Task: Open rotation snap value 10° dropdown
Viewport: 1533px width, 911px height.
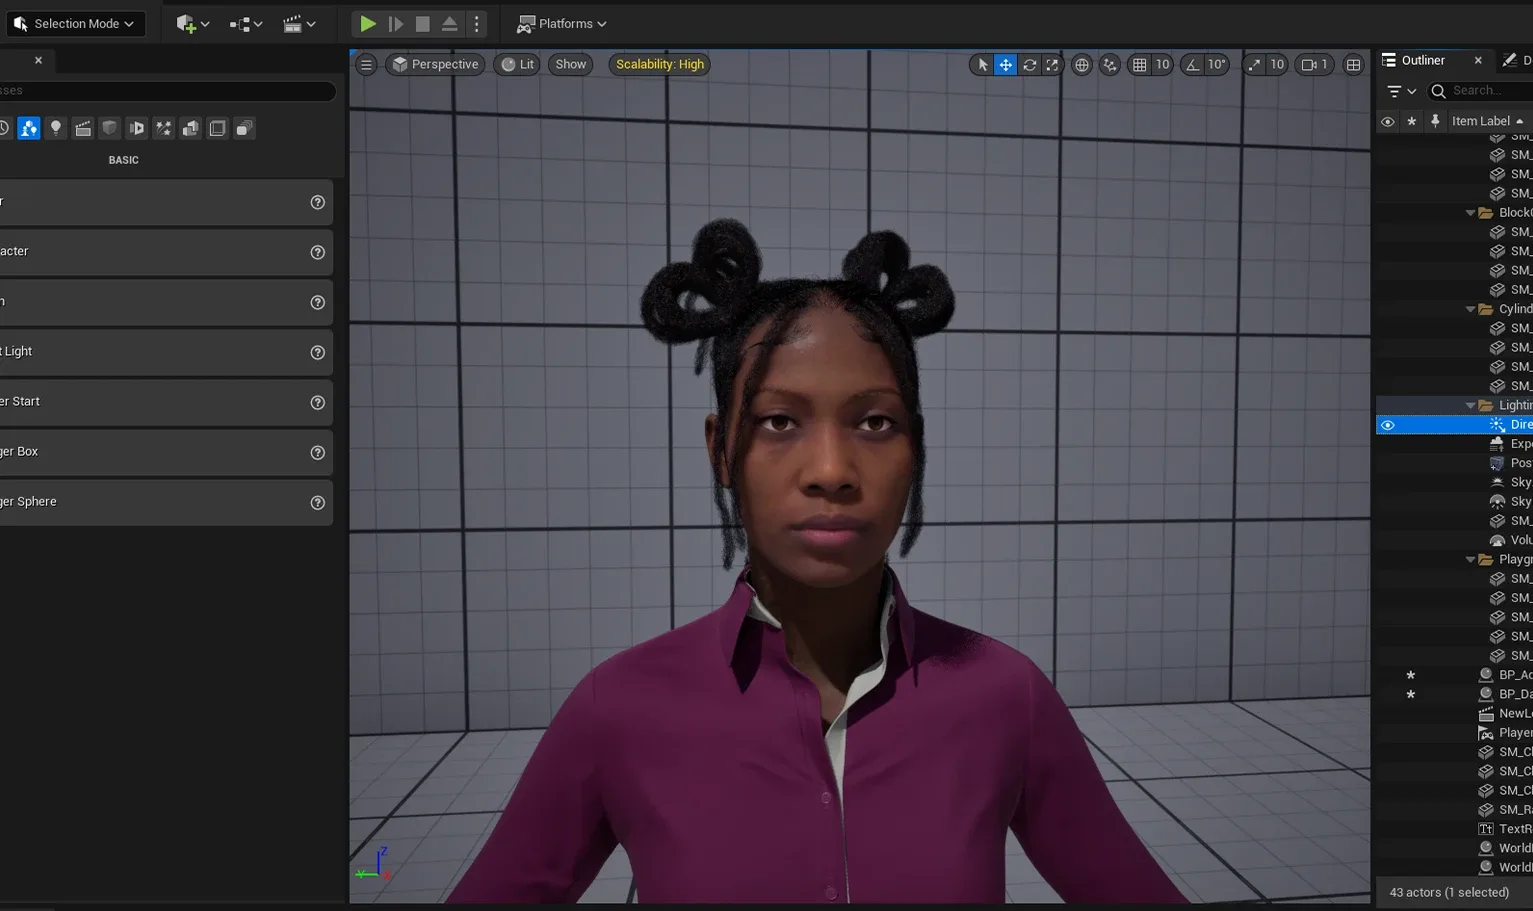Action: tap(1217, 64)
